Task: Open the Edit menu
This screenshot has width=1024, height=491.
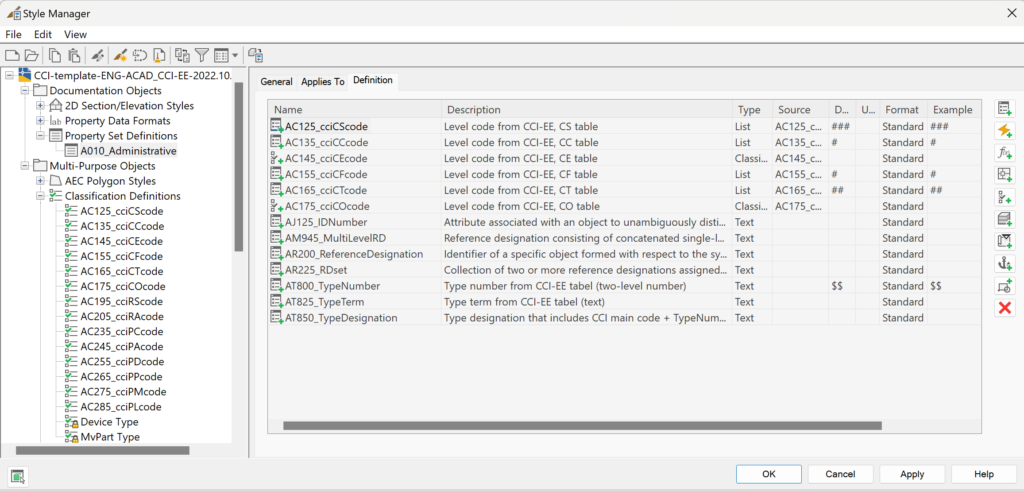Action: point(43,35)
